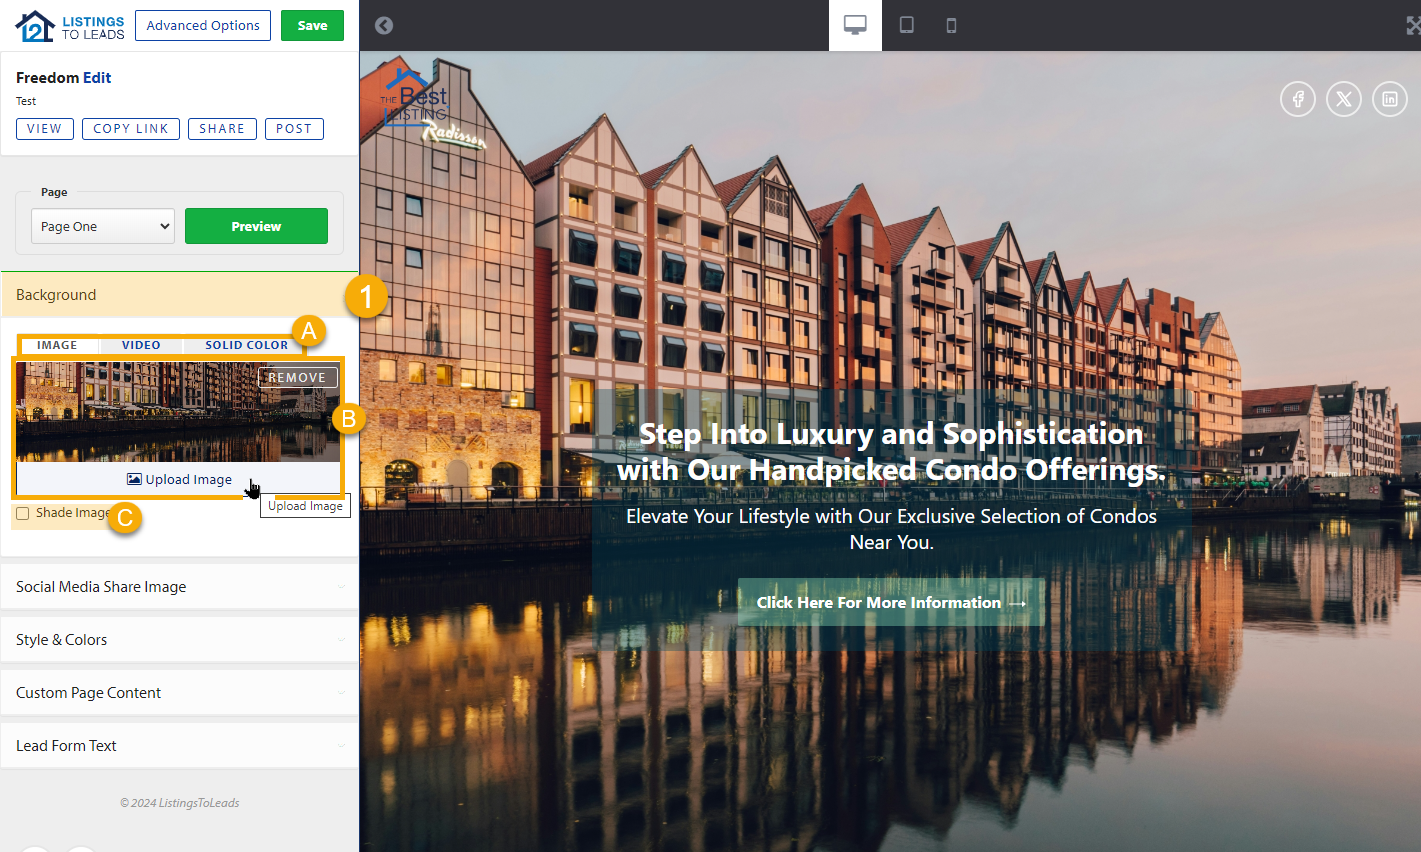Open Advanced Options
This screenshot has width=1421, height=852.
pos(203,26)
